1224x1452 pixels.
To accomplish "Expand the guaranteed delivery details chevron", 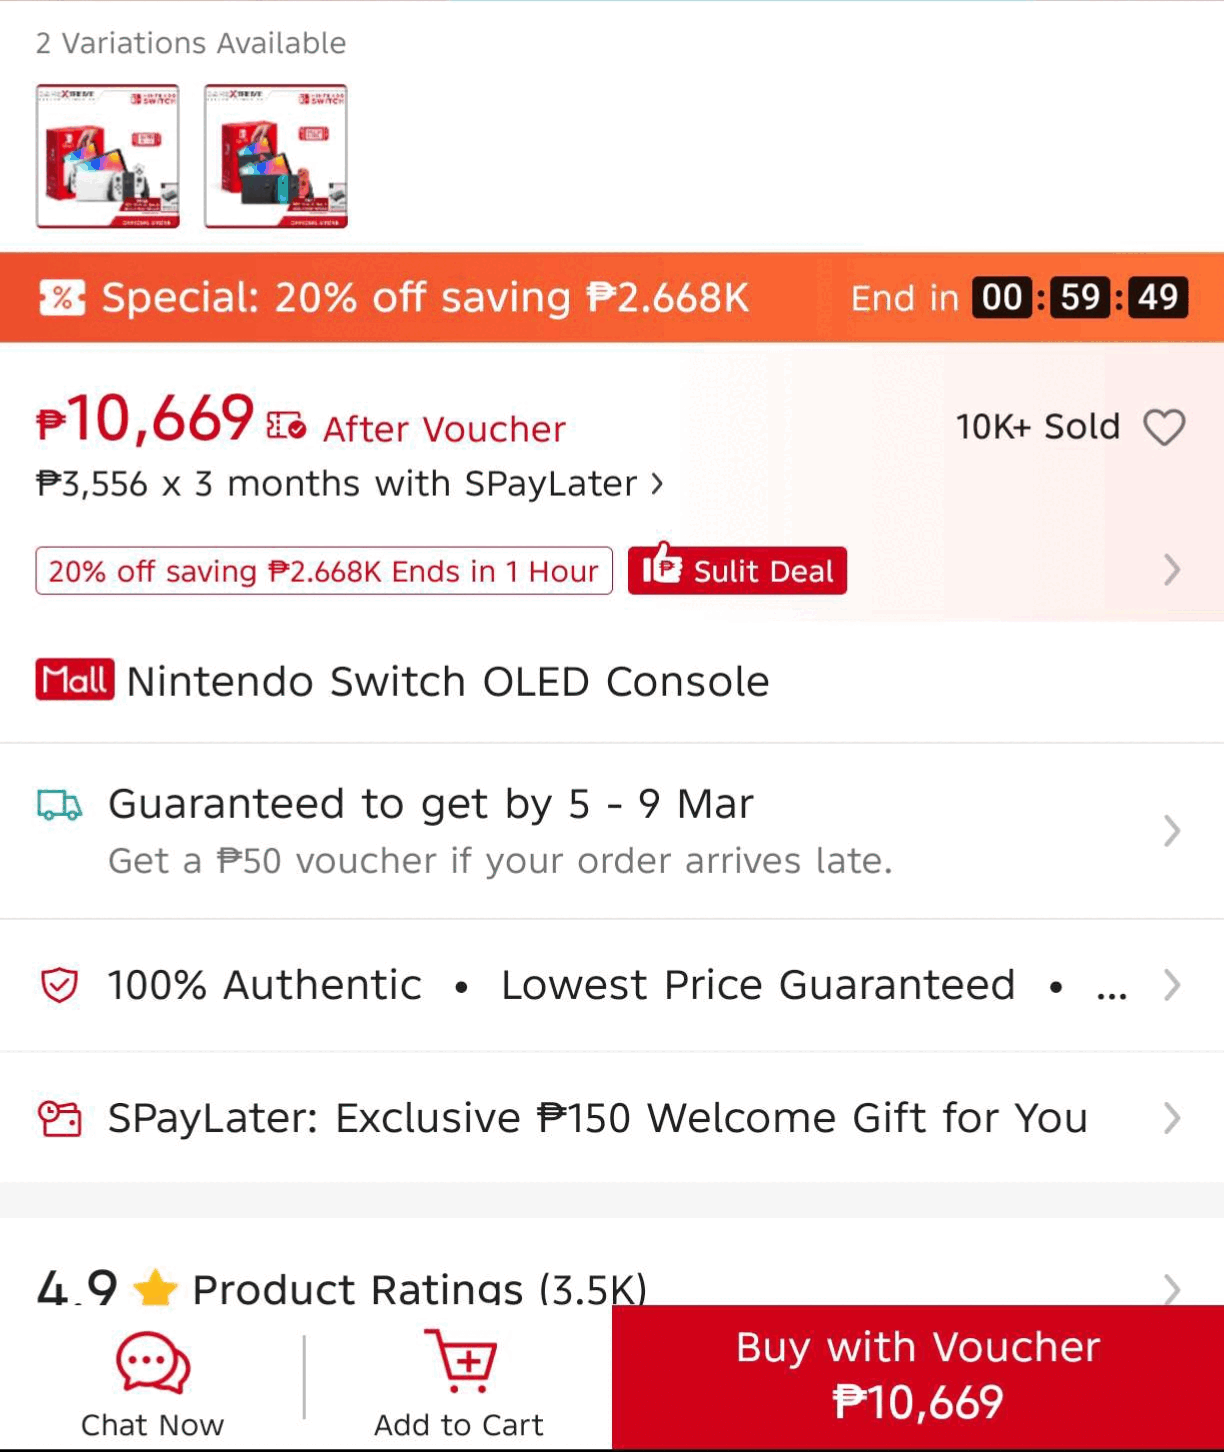I will 1172,831.
